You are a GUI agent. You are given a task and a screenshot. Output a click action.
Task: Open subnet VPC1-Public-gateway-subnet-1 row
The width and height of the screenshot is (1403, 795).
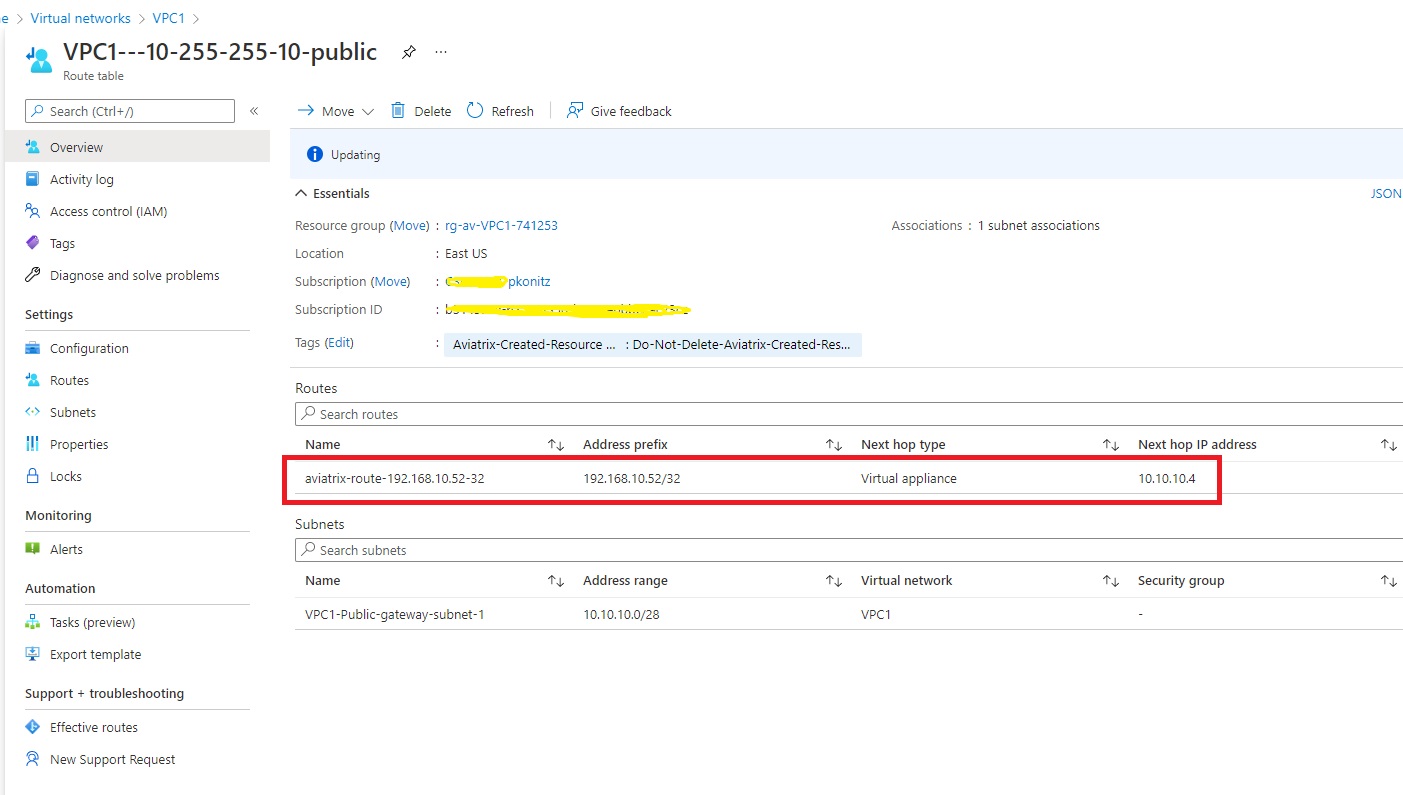(x=849, y=614)
